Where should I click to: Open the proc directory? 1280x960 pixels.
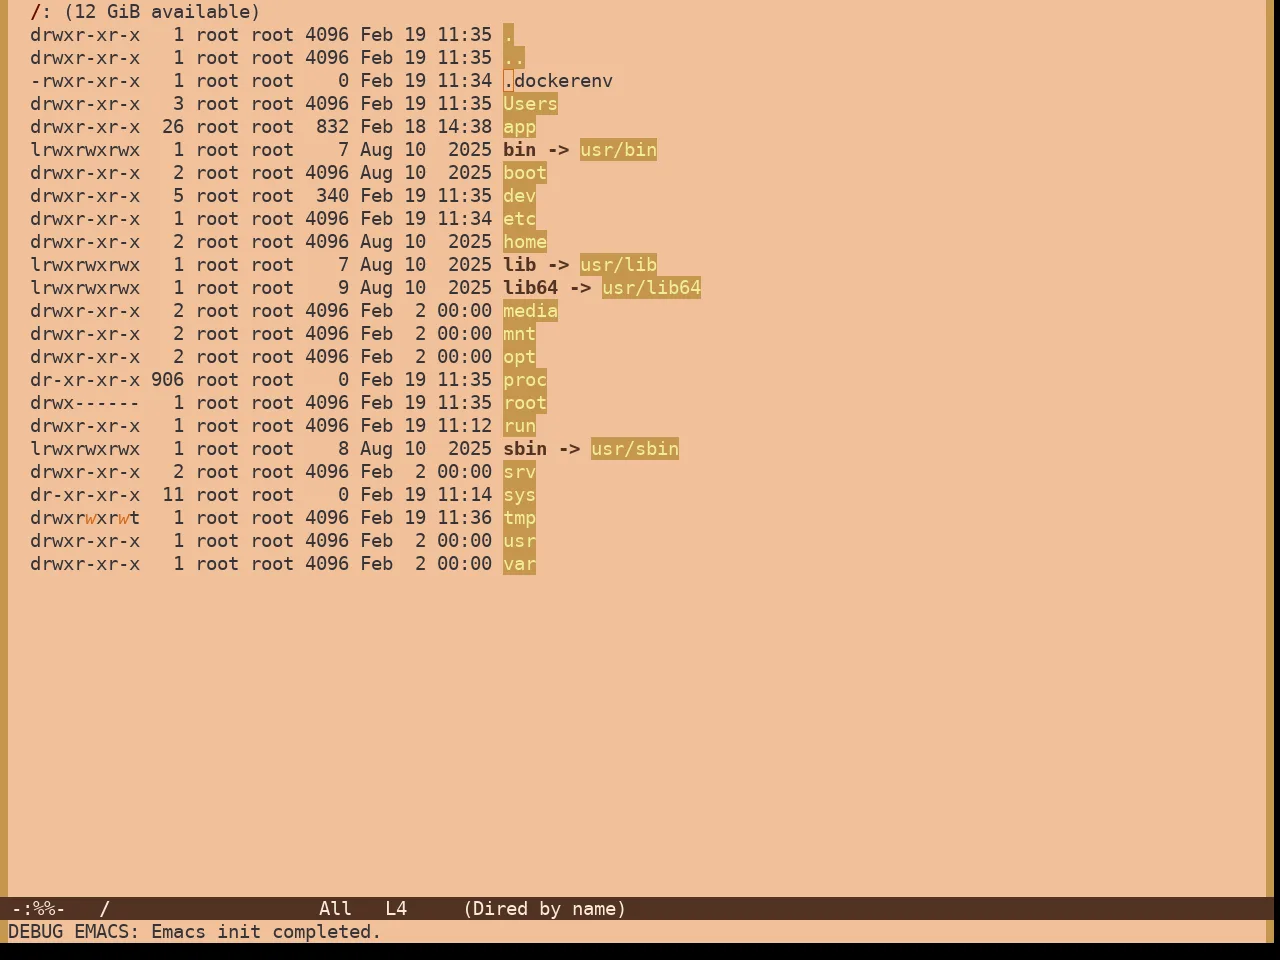(x=525, y=380)
